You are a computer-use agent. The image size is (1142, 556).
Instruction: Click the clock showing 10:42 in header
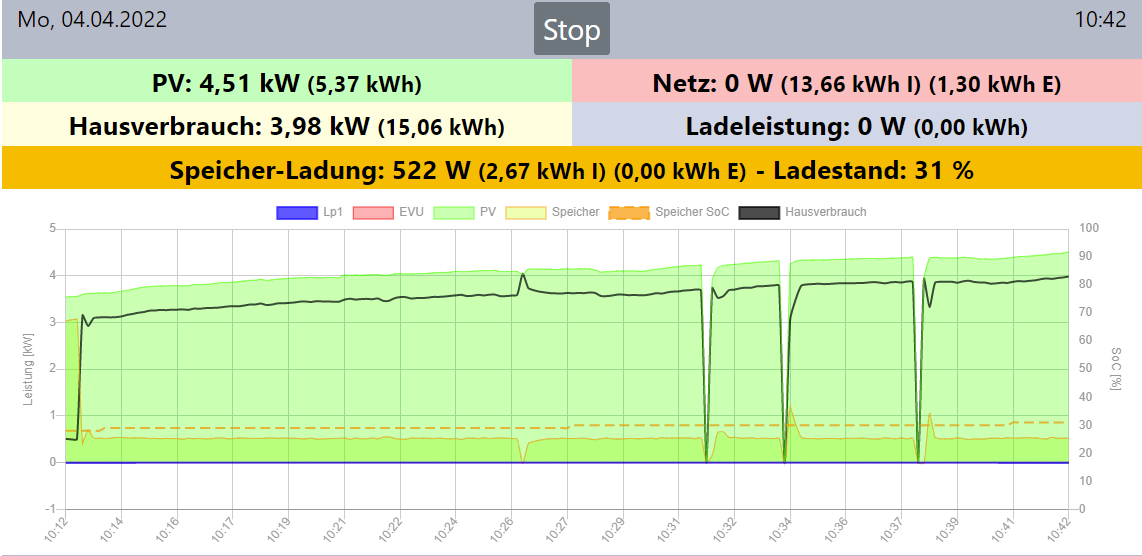tap(1100, 20)
